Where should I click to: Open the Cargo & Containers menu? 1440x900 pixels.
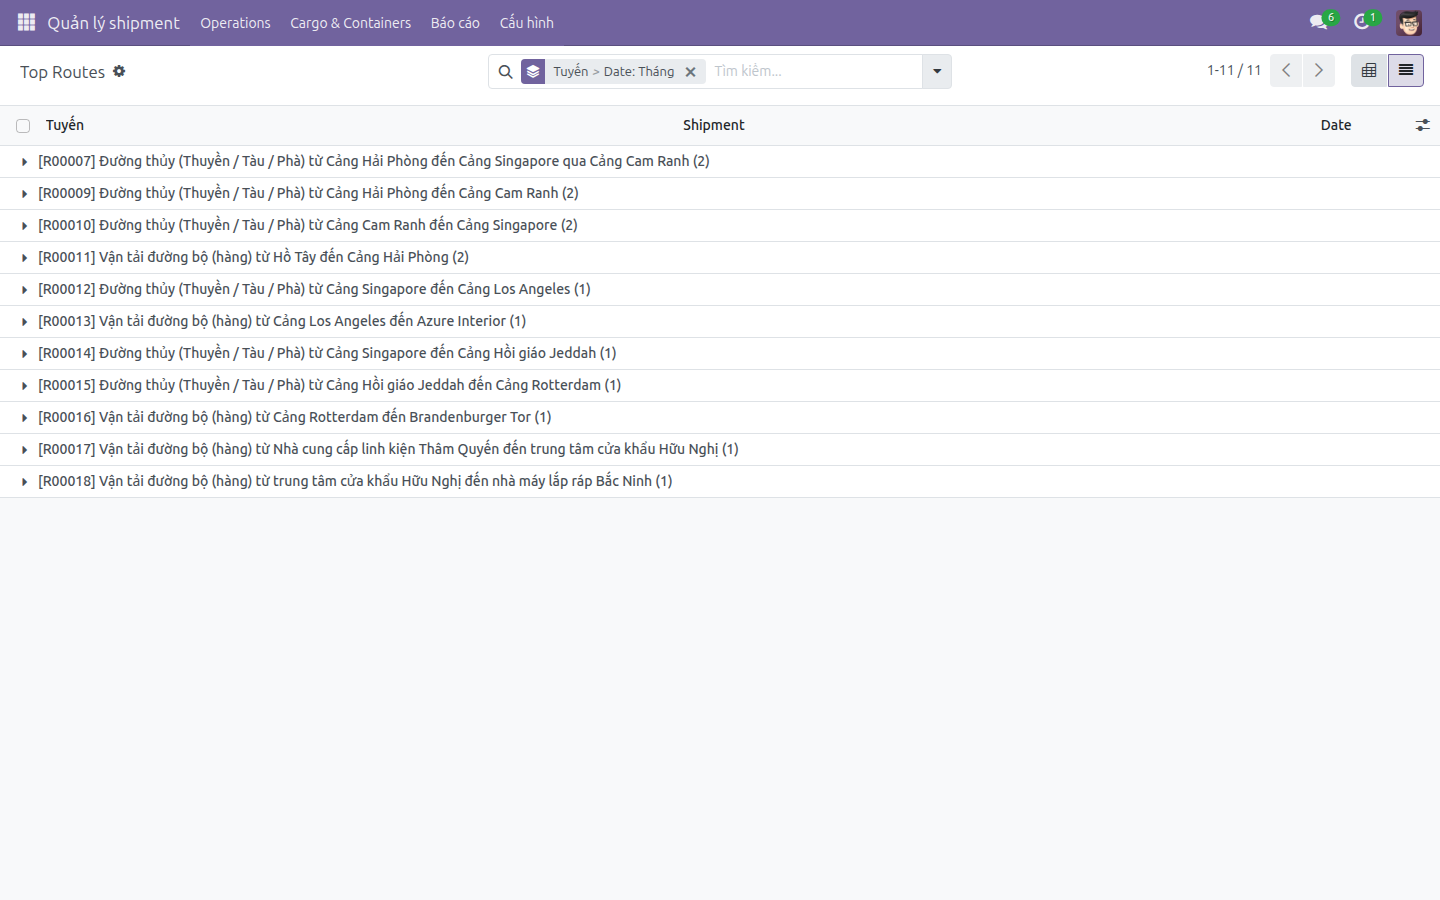tap(350, 22)
